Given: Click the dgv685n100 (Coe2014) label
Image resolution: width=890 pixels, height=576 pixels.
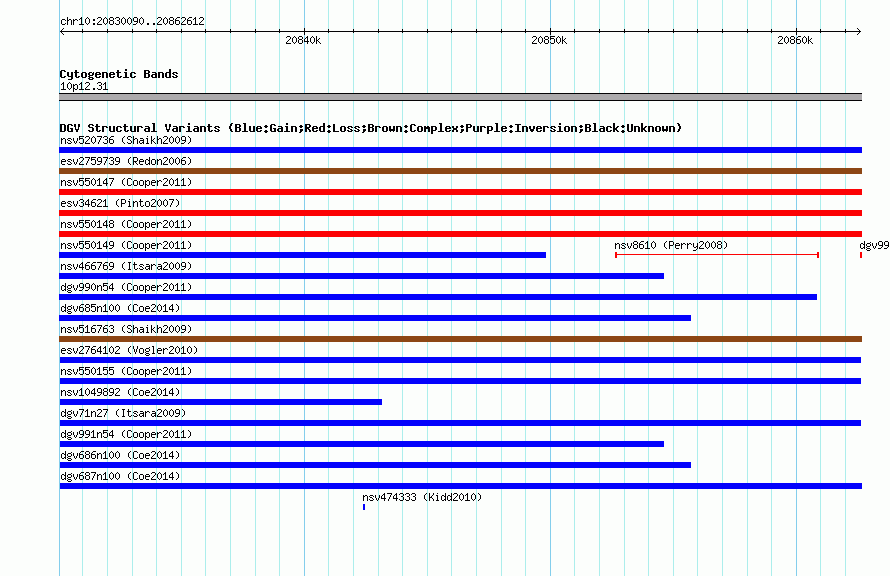Looking at the screenshot, I should [x=120, y=308].
